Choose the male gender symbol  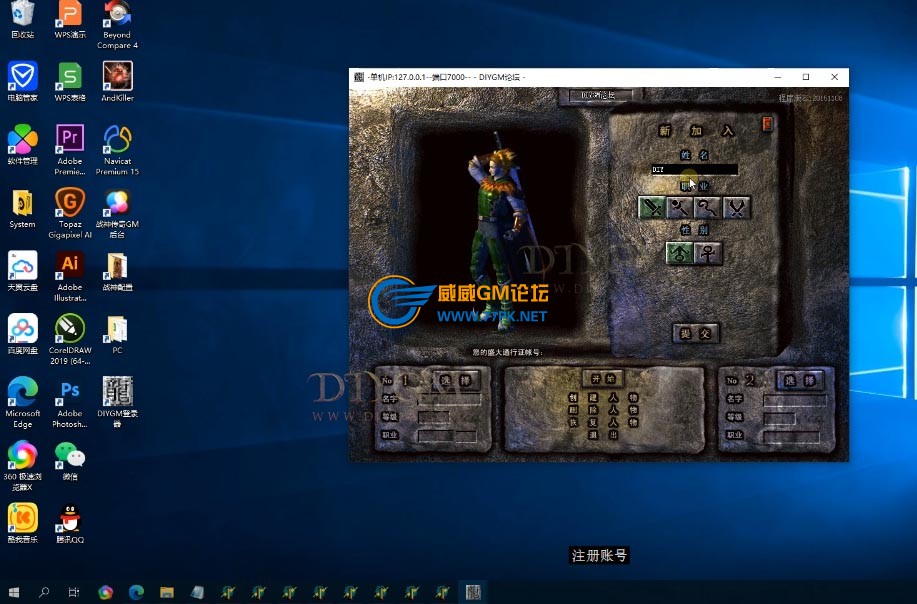click(680, 254)
